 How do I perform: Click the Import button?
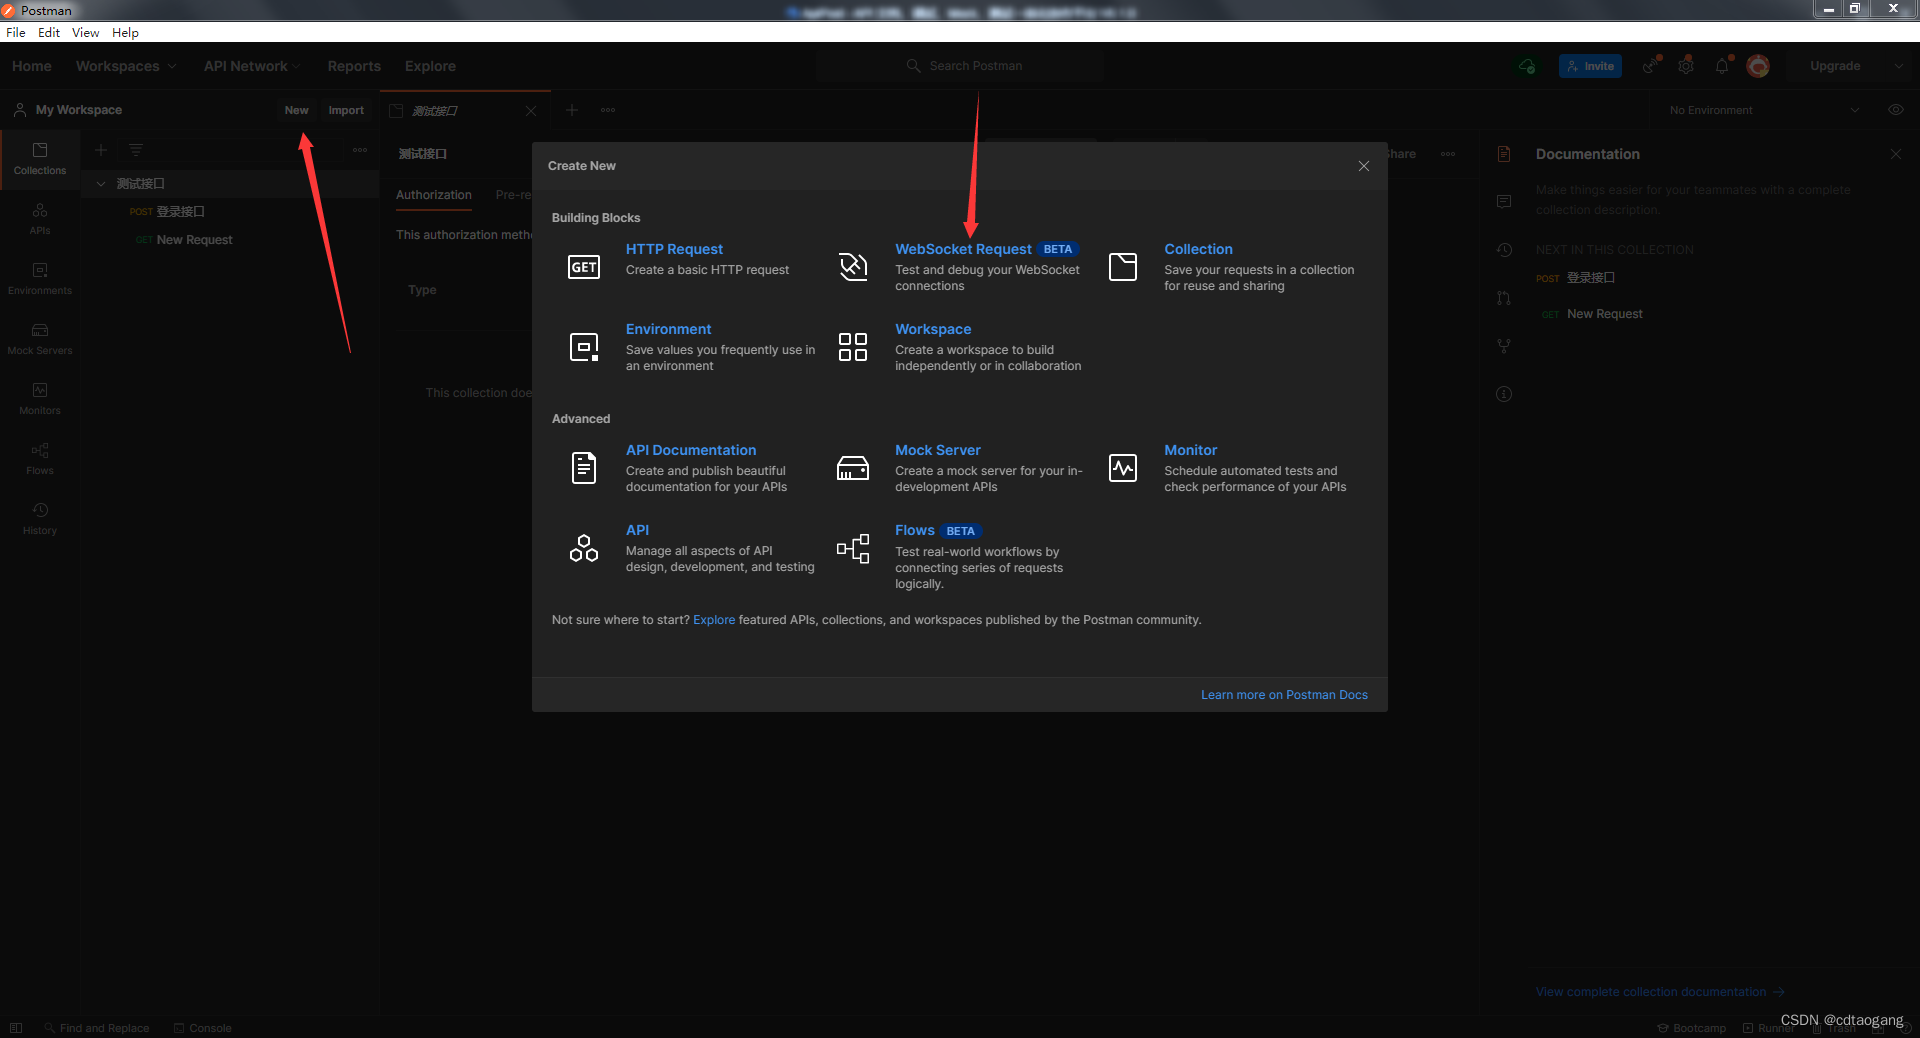click(x=346, y=110)
